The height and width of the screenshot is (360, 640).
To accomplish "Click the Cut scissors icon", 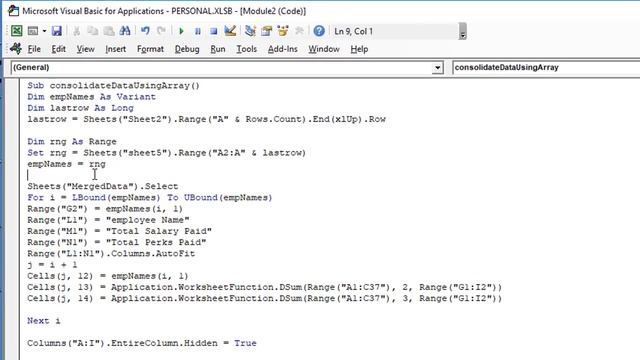I will tap(76, 31).
